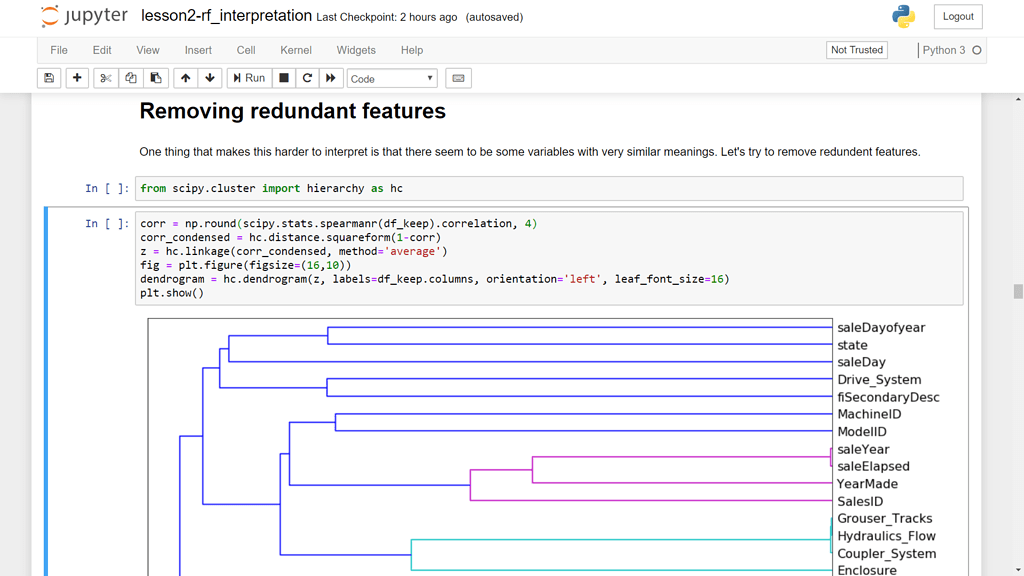Restart kernel and run all cells
This screenshot has height=576, width=1024.
(331, 77)
